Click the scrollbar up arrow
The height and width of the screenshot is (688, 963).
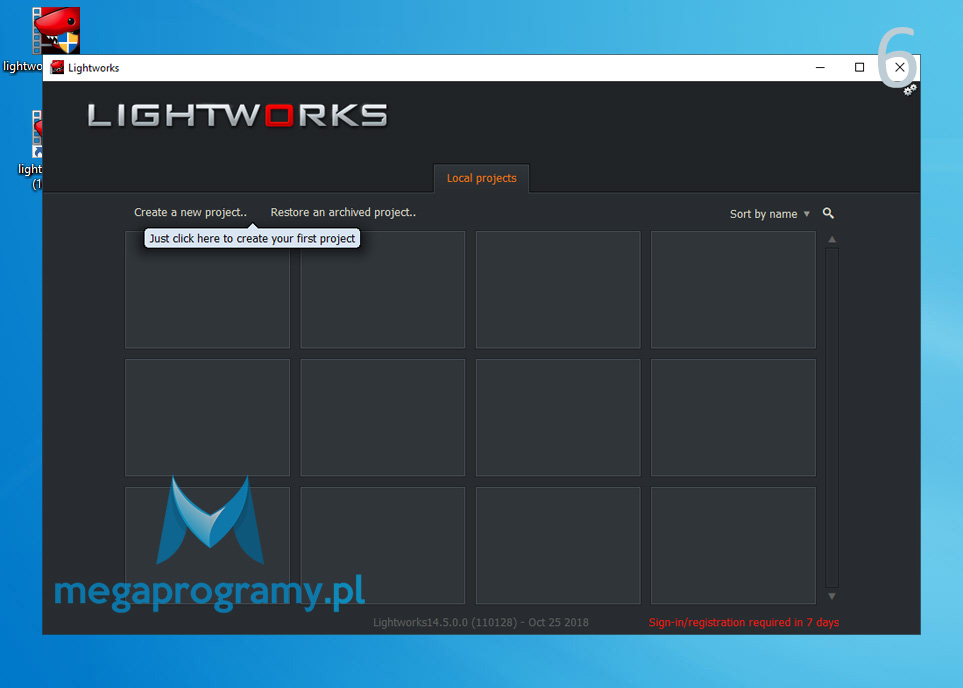[832, 240]
